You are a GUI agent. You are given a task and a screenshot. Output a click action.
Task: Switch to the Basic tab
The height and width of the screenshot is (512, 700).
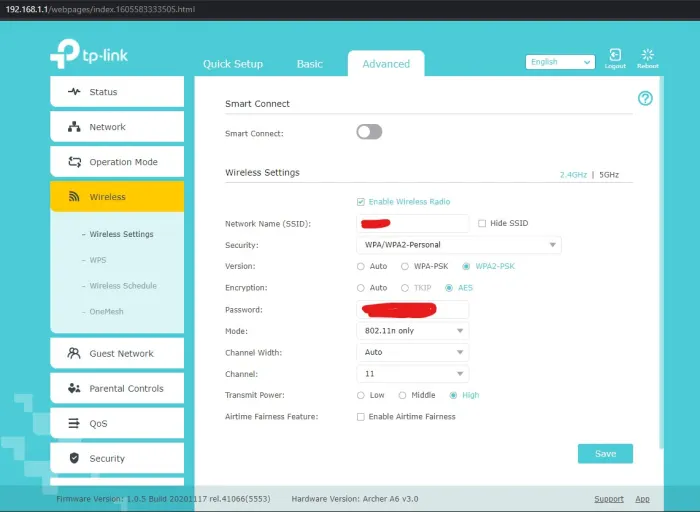[310, 64]
